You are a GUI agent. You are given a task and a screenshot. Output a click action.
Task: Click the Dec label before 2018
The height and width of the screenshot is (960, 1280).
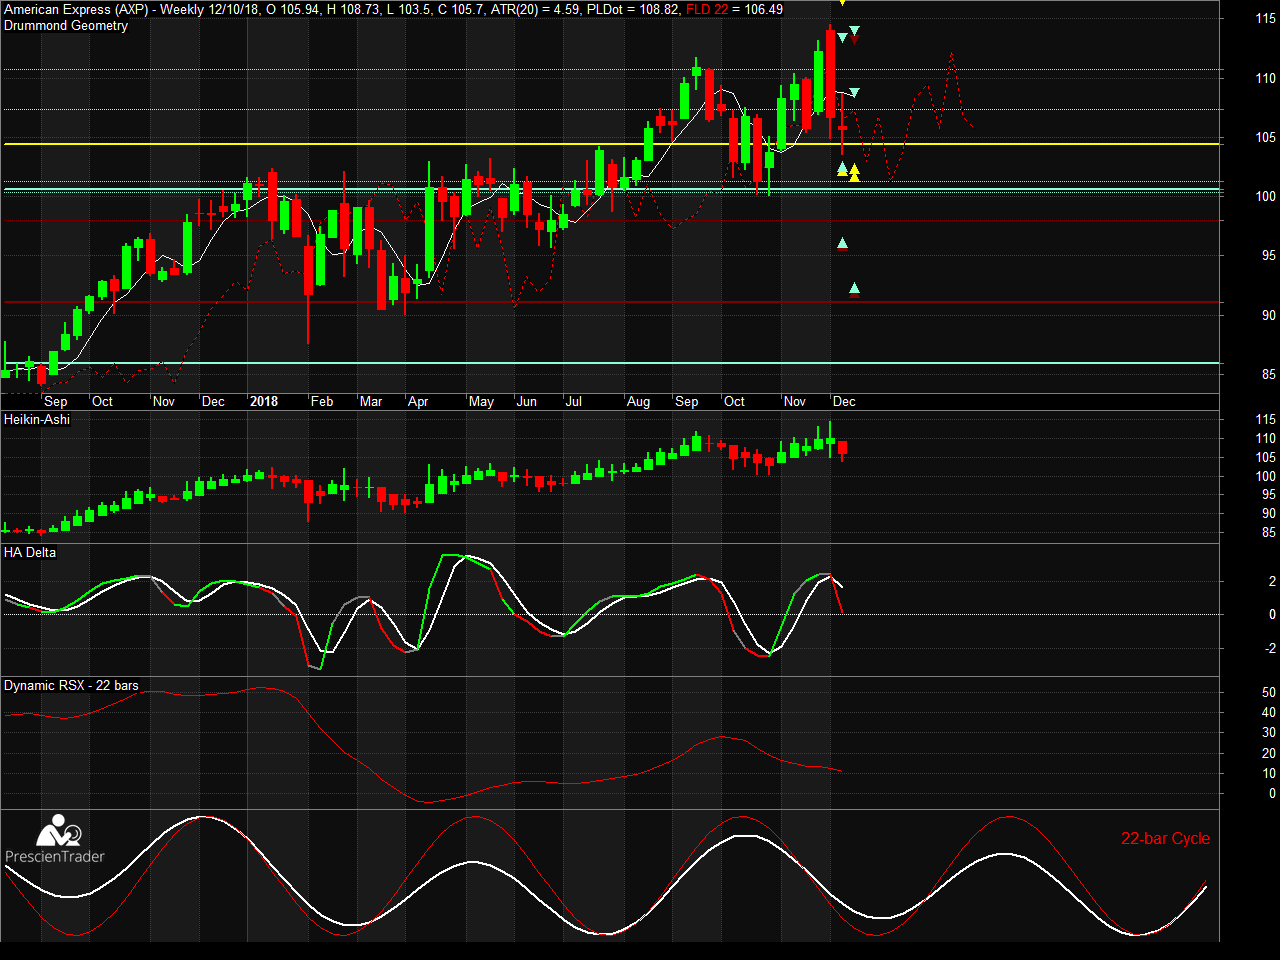(213, 401)
